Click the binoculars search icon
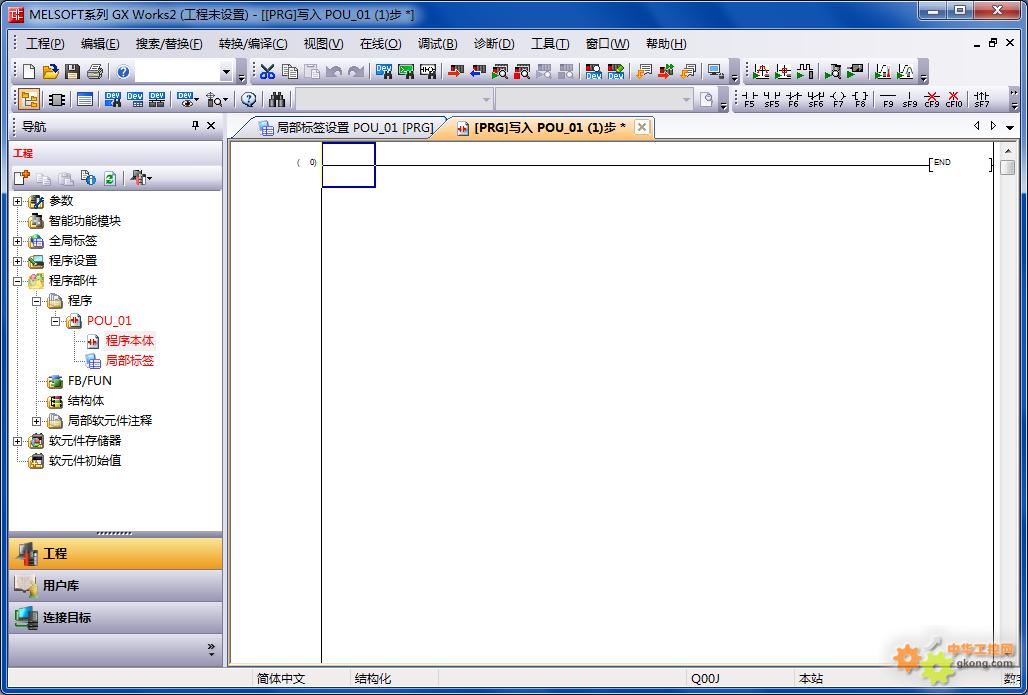The width and height of the screenshot is (1028, 695). pos(277,100)
